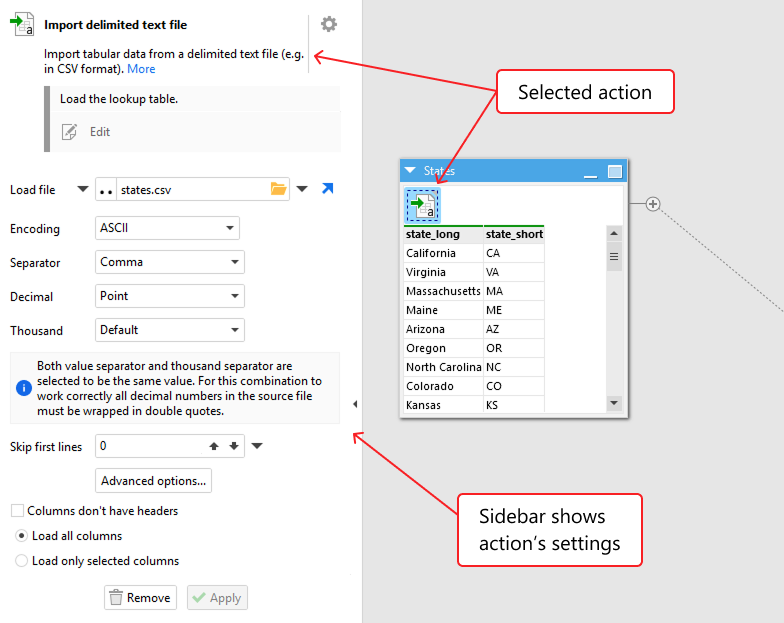The width and height of the screenshot is (784, 623).
Task: Click the KS cell
Action: (x=514, y=404)
